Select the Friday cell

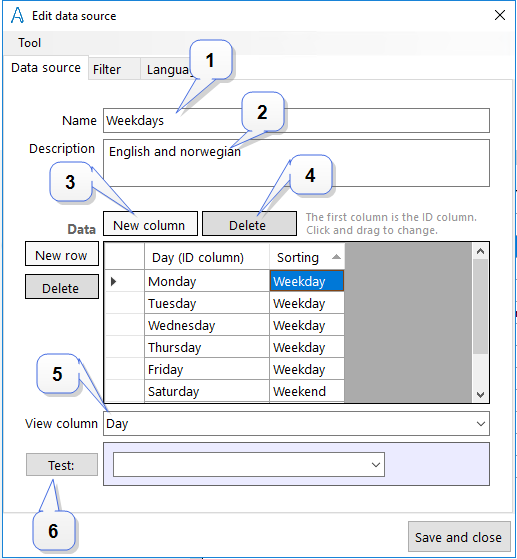point(207,369)
